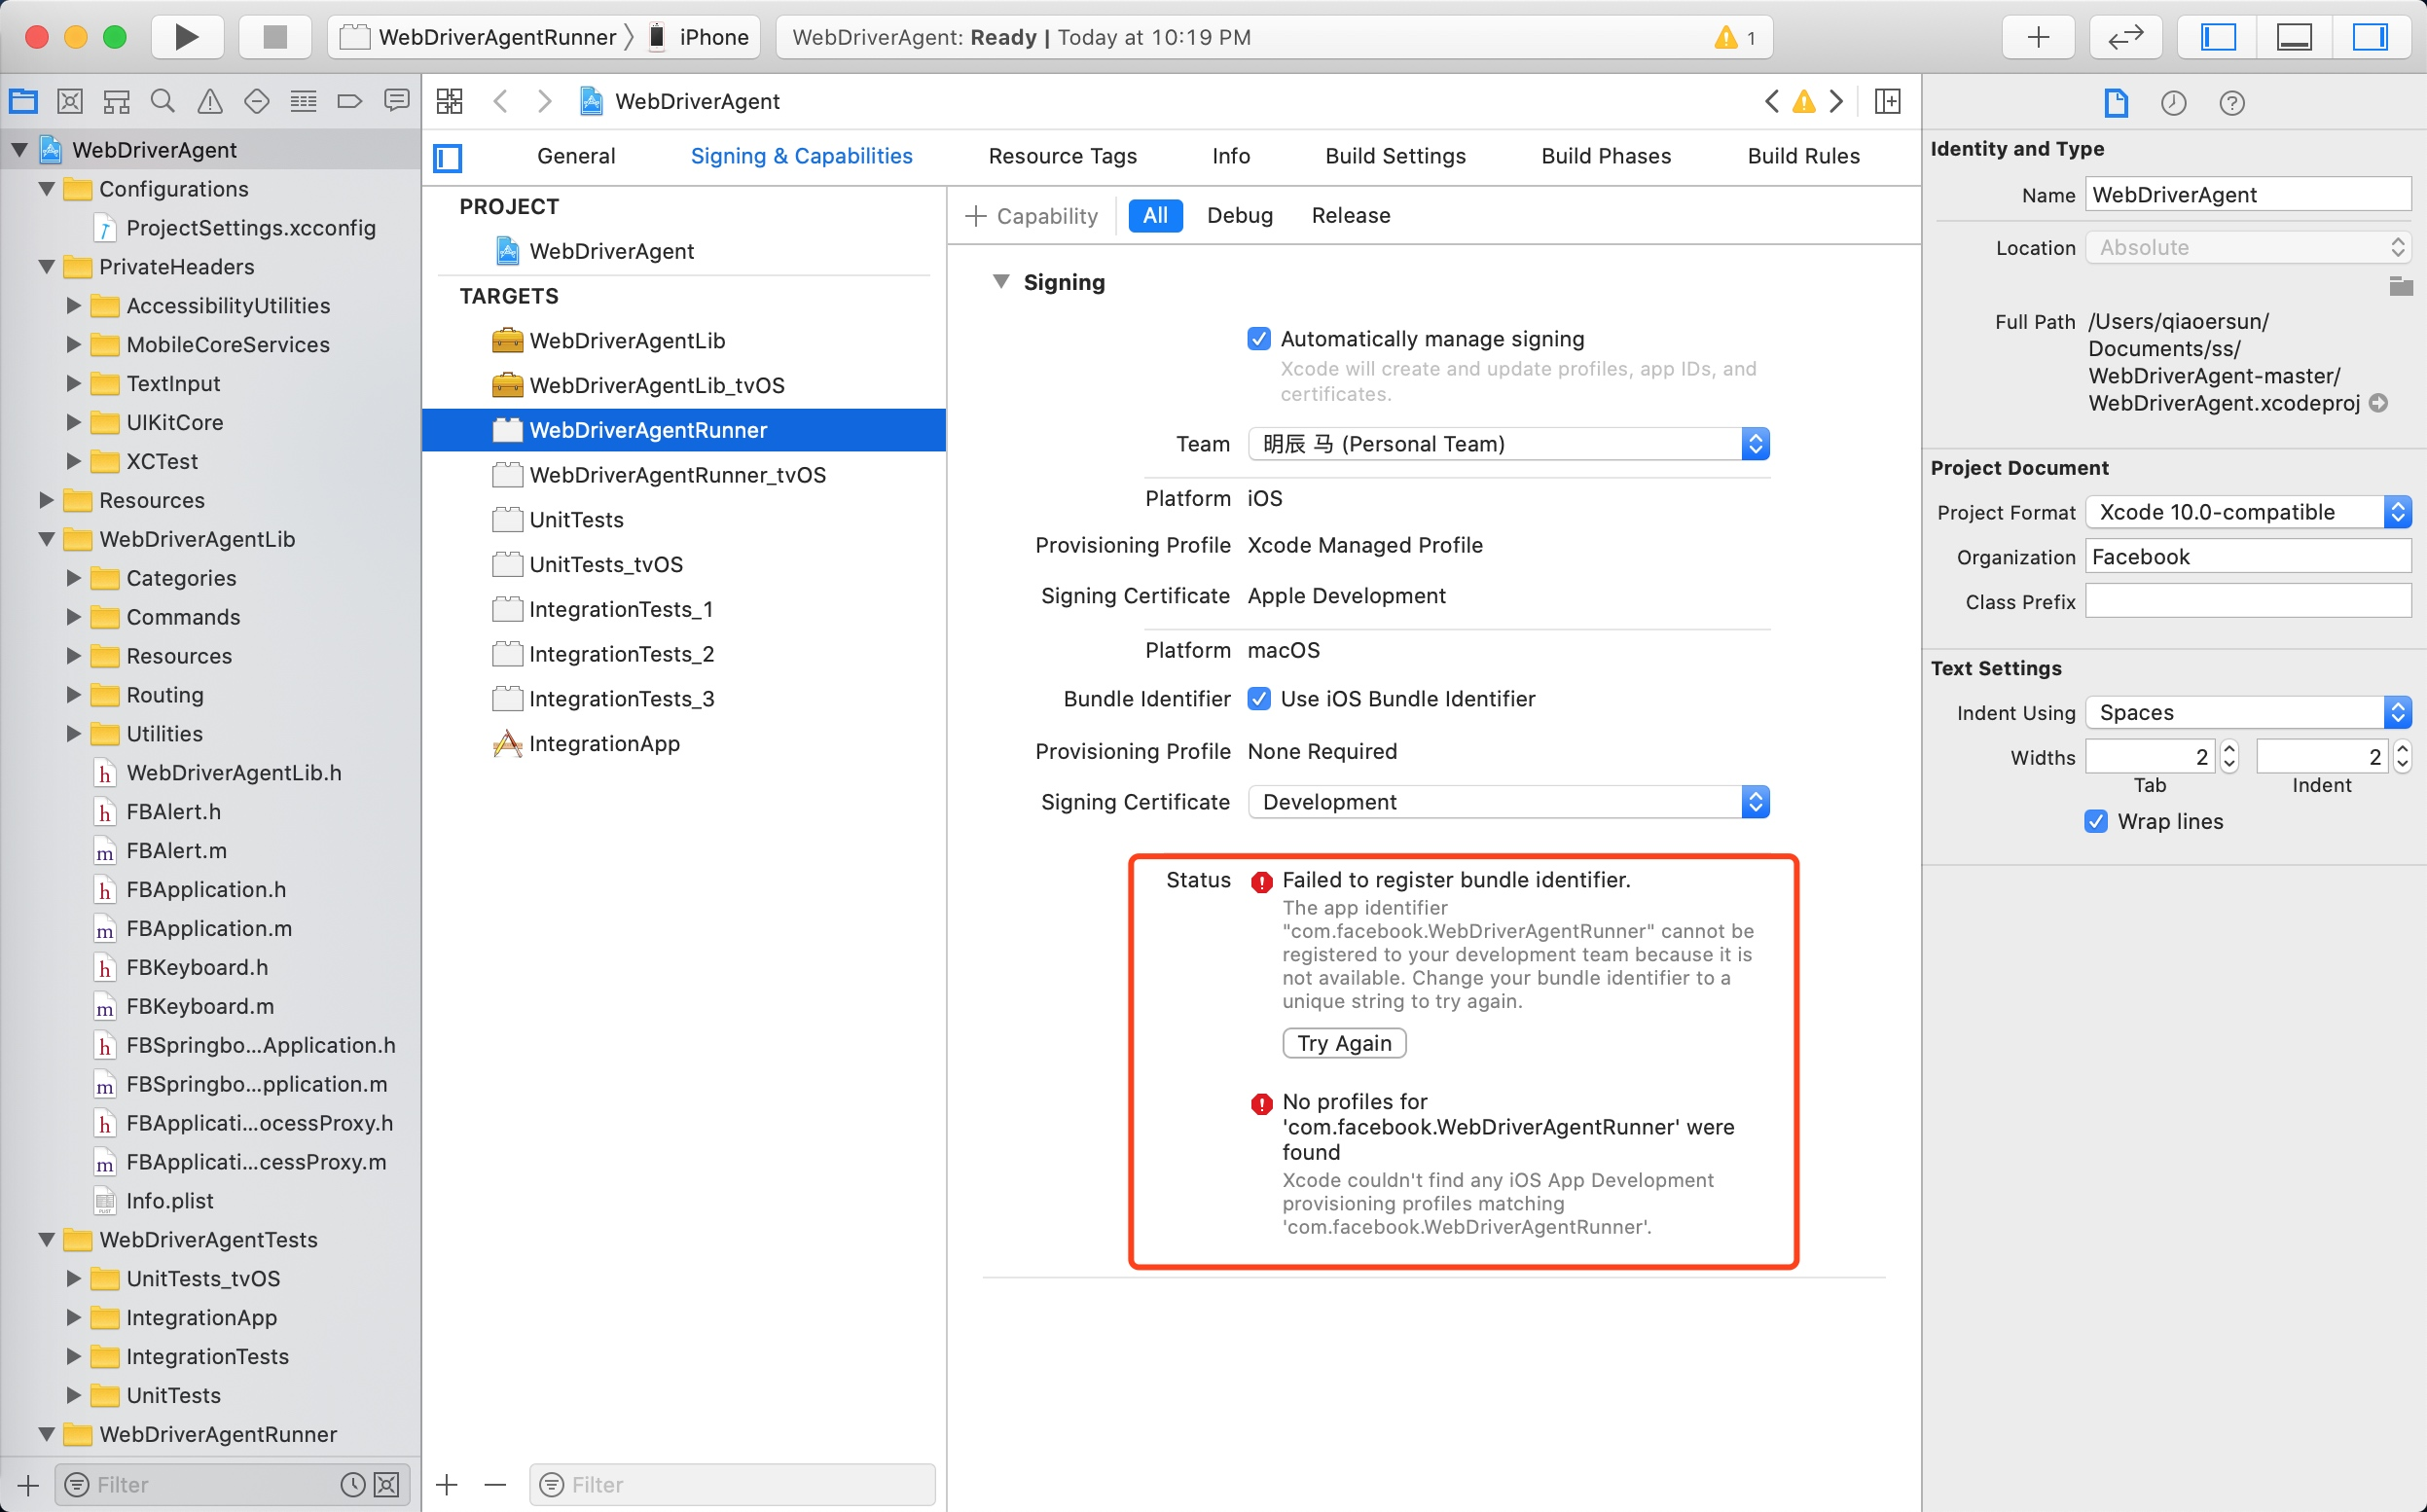Image resolution: width=2427 pixels, height=1512 pixels.
Task: Toggle Use iOS Bundle Identifier checkbox
Action: [x=1259, y=699]
